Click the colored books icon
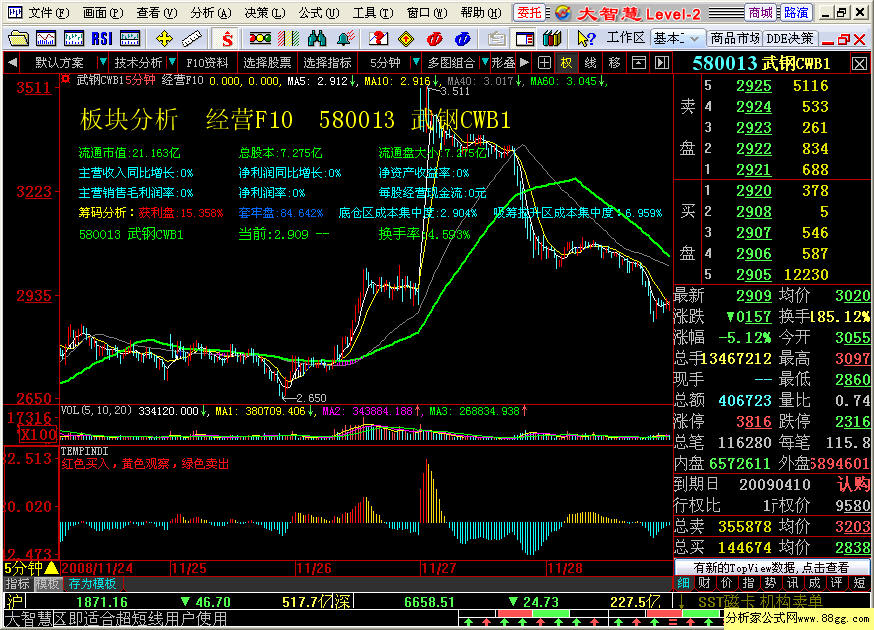 (x=552, y=38)
